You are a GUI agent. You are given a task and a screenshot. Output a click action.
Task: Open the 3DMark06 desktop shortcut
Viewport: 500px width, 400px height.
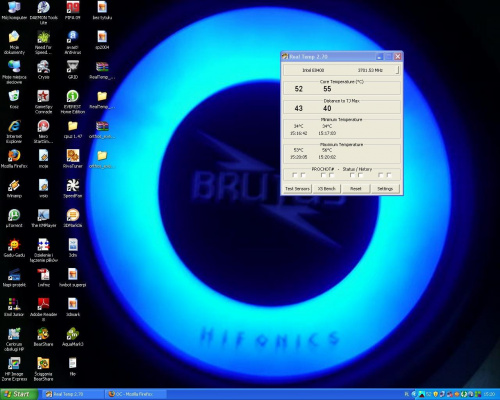[73, 218]
